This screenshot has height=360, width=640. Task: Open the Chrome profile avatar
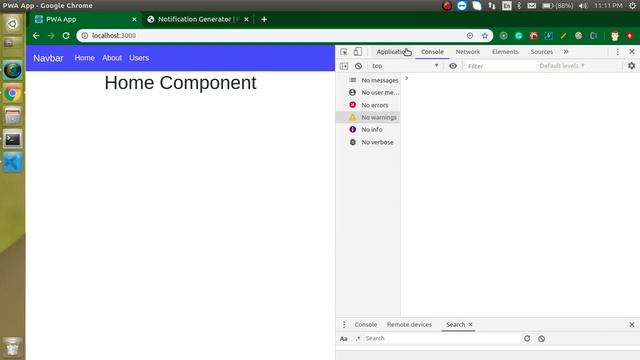coord(615,36)
